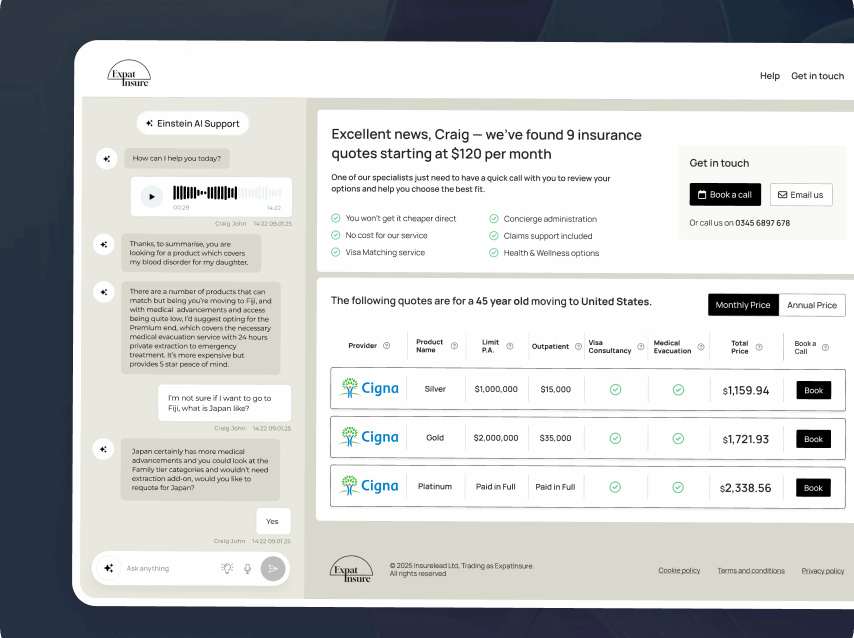Select the Monthly Price toggle
Image resolution: width=854 pixels, height=638 pixels.
pos(743,305)
